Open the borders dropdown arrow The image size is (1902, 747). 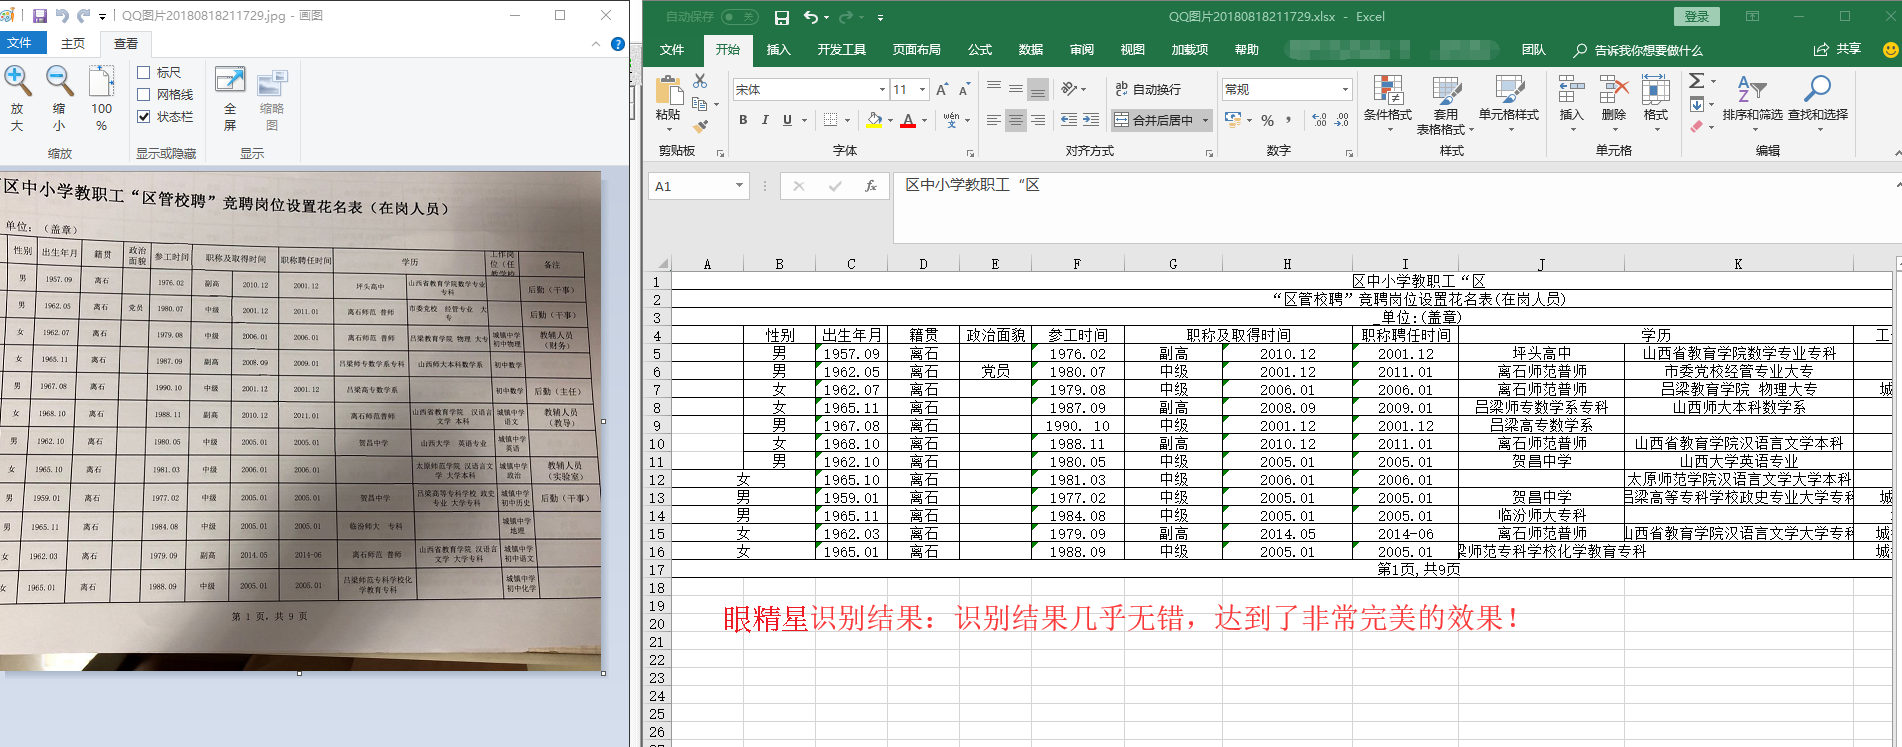847,120
